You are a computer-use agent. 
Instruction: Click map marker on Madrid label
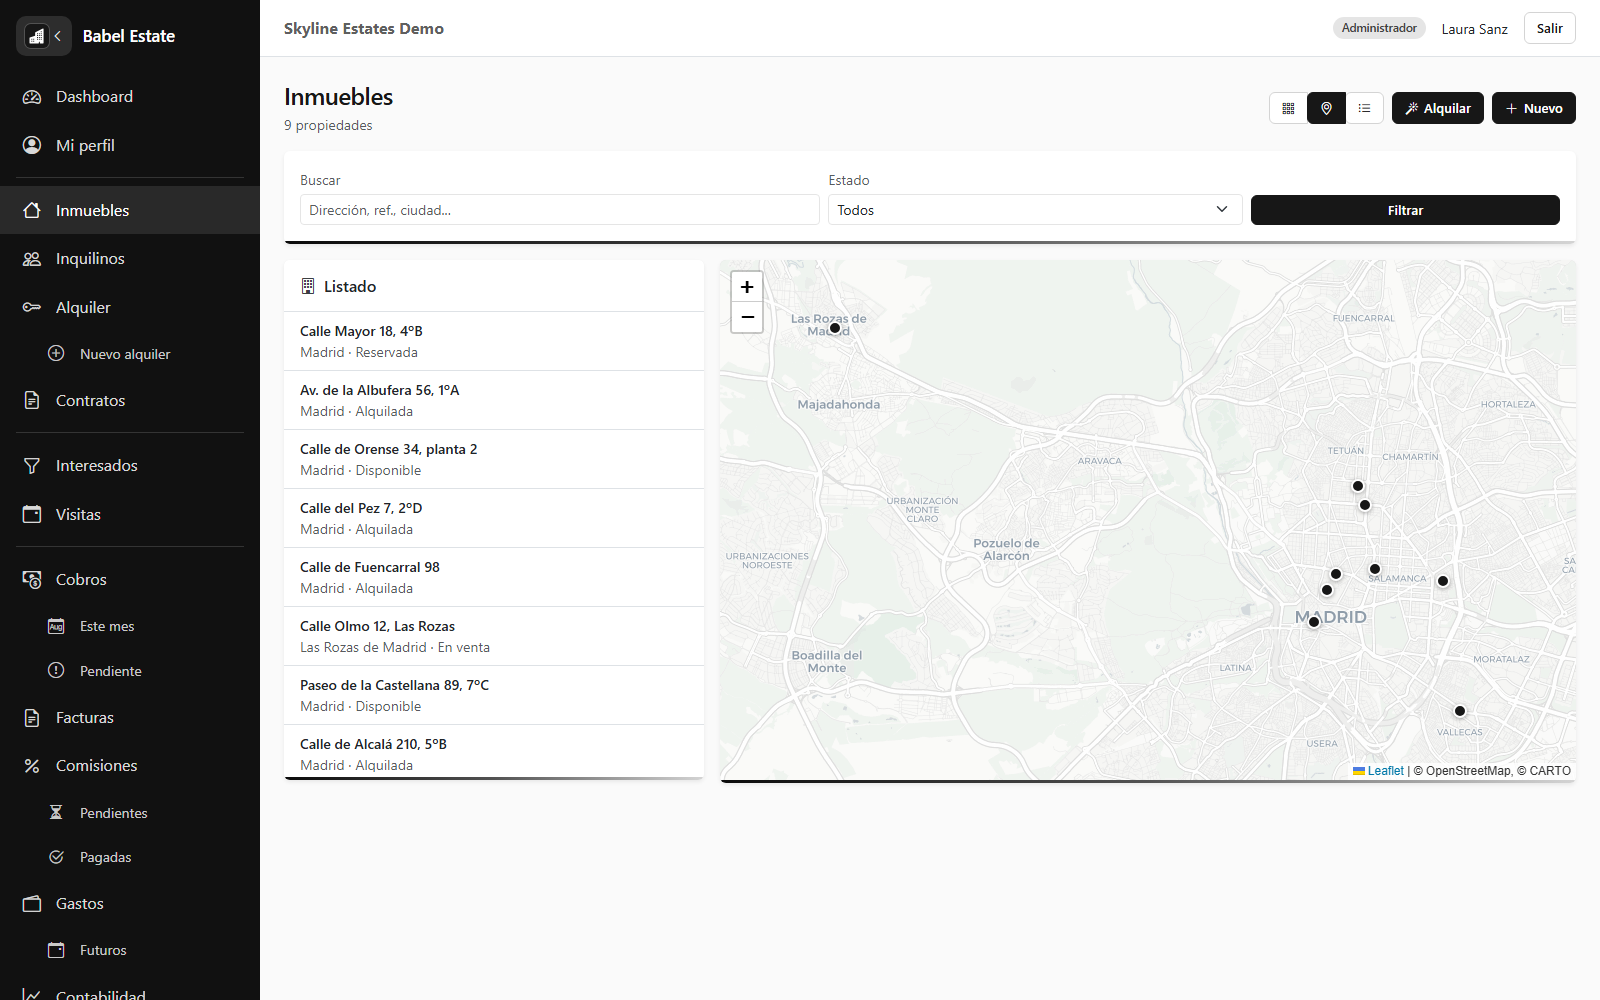1314,622
